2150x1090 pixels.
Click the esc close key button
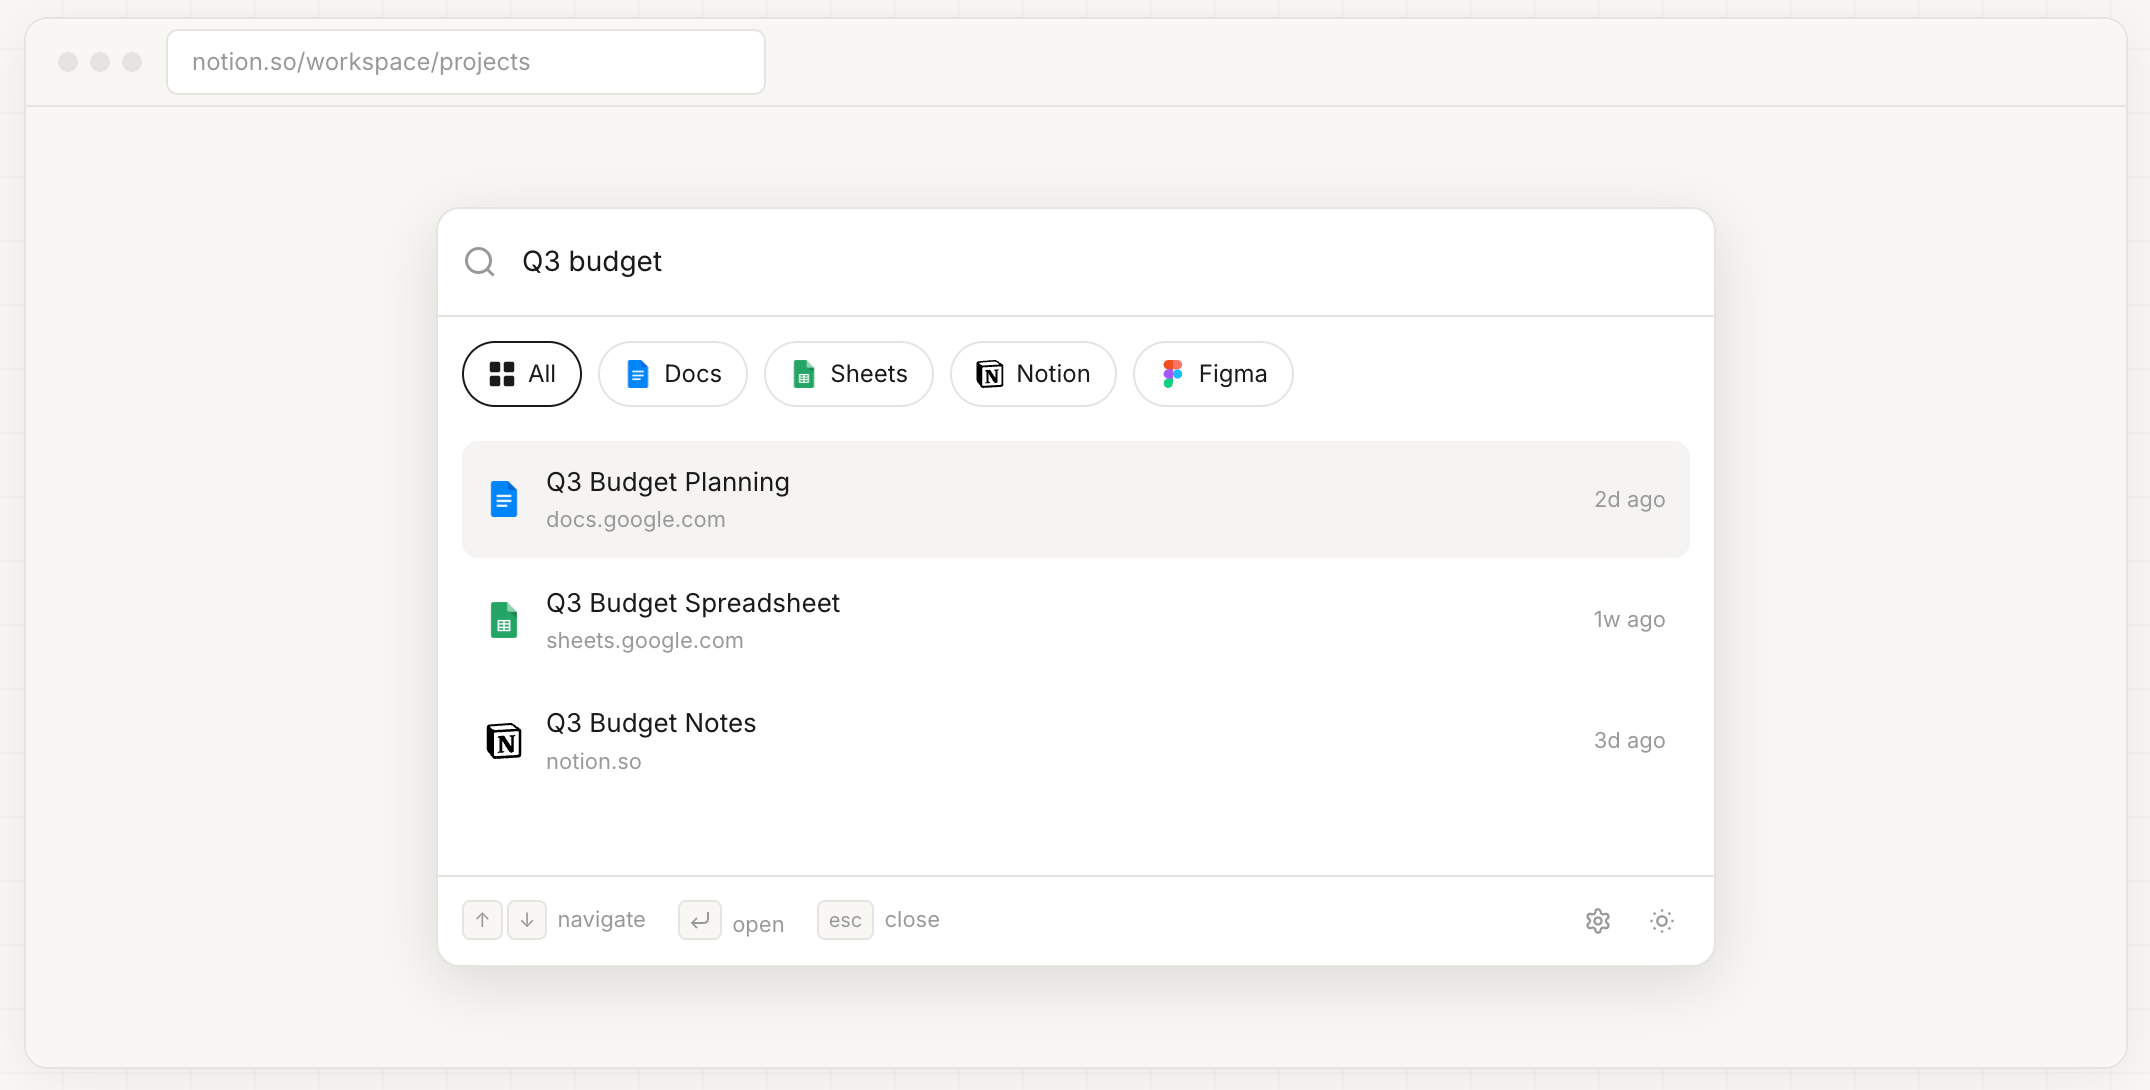845,920
